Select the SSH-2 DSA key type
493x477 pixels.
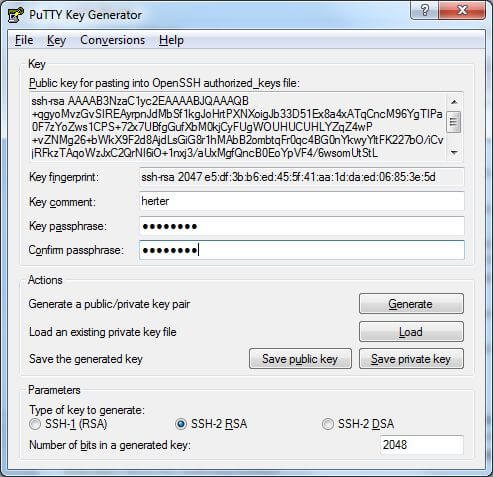[x=328, y=424]
